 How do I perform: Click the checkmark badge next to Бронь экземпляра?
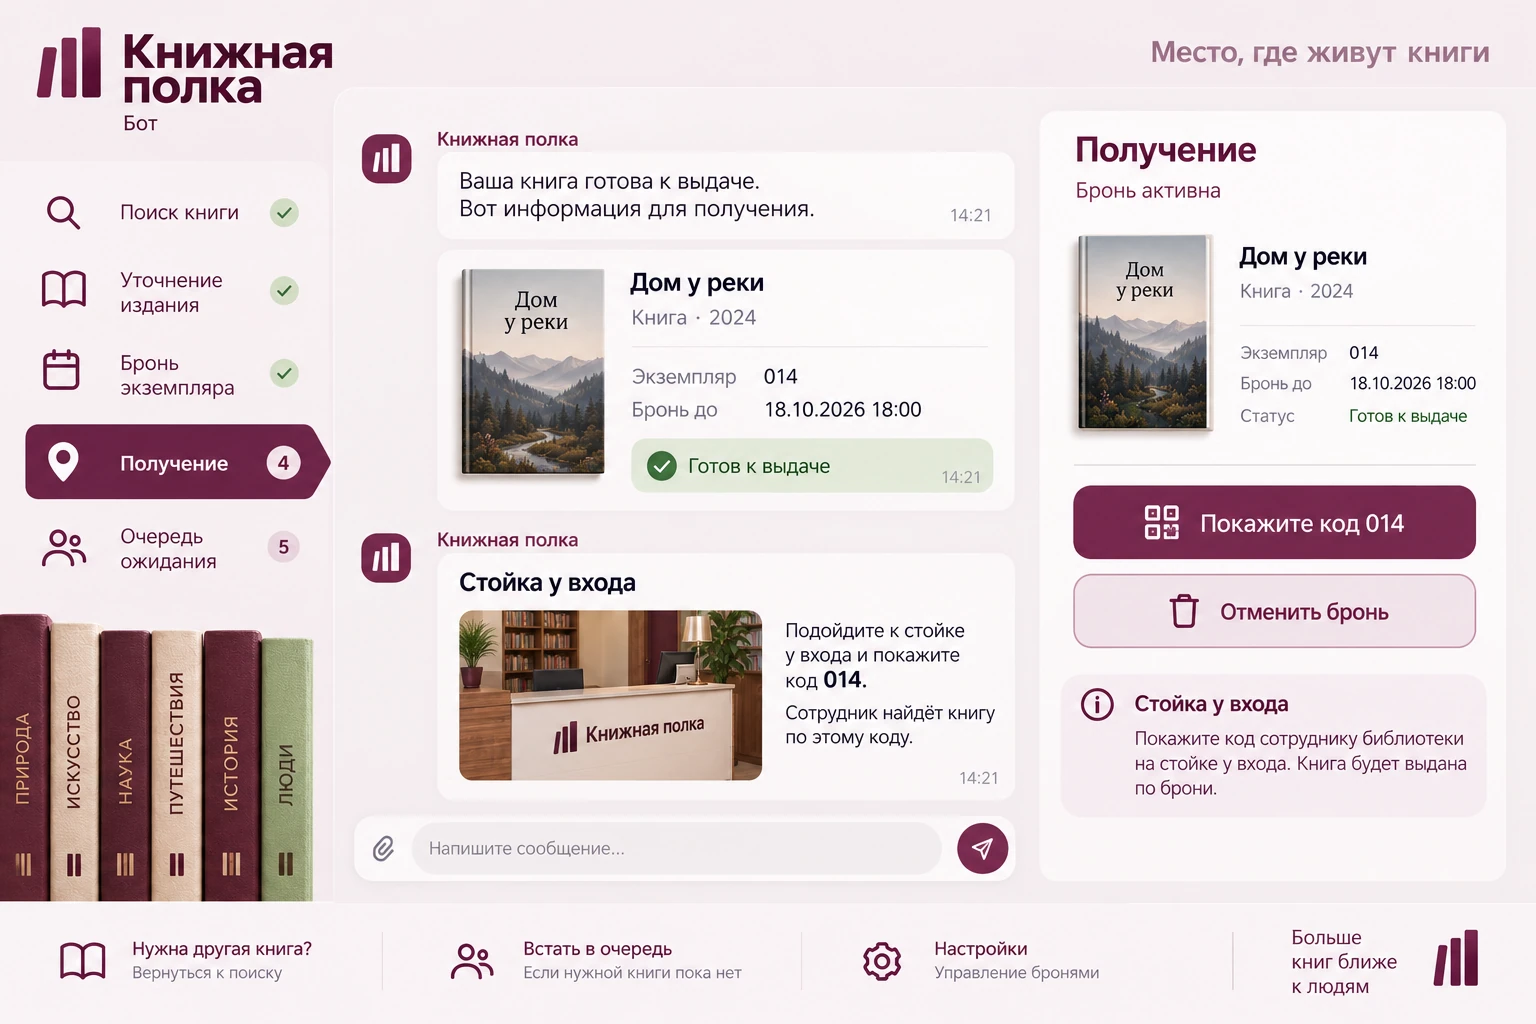tap(285, 374)
